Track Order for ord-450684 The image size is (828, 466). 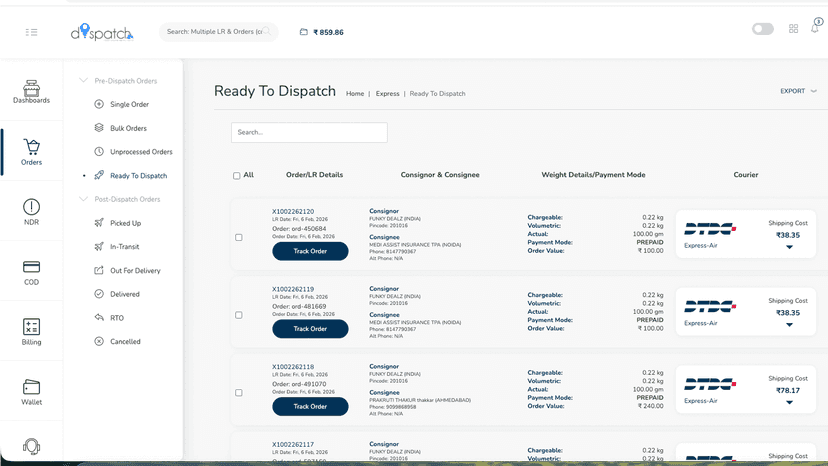[310, 251]
